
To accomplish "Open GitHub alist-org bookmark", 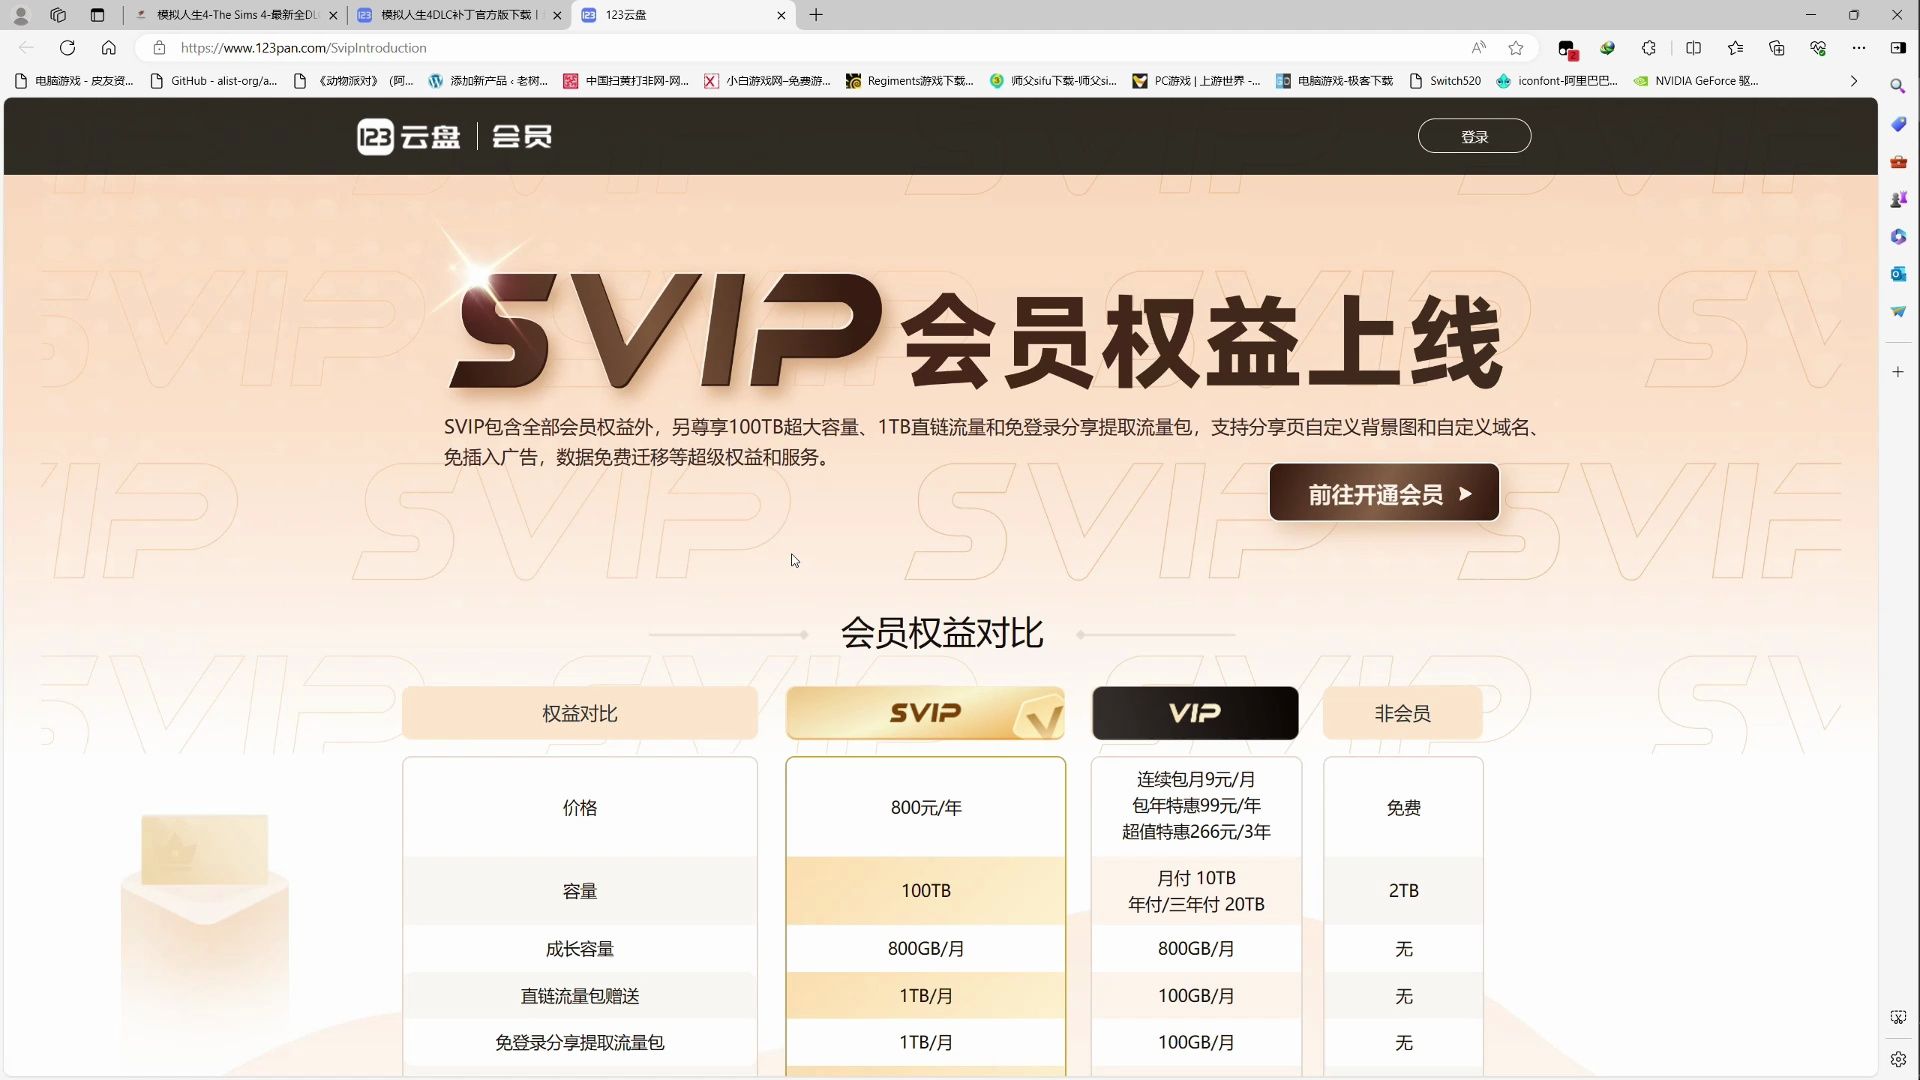I will [x=213, y=81].
